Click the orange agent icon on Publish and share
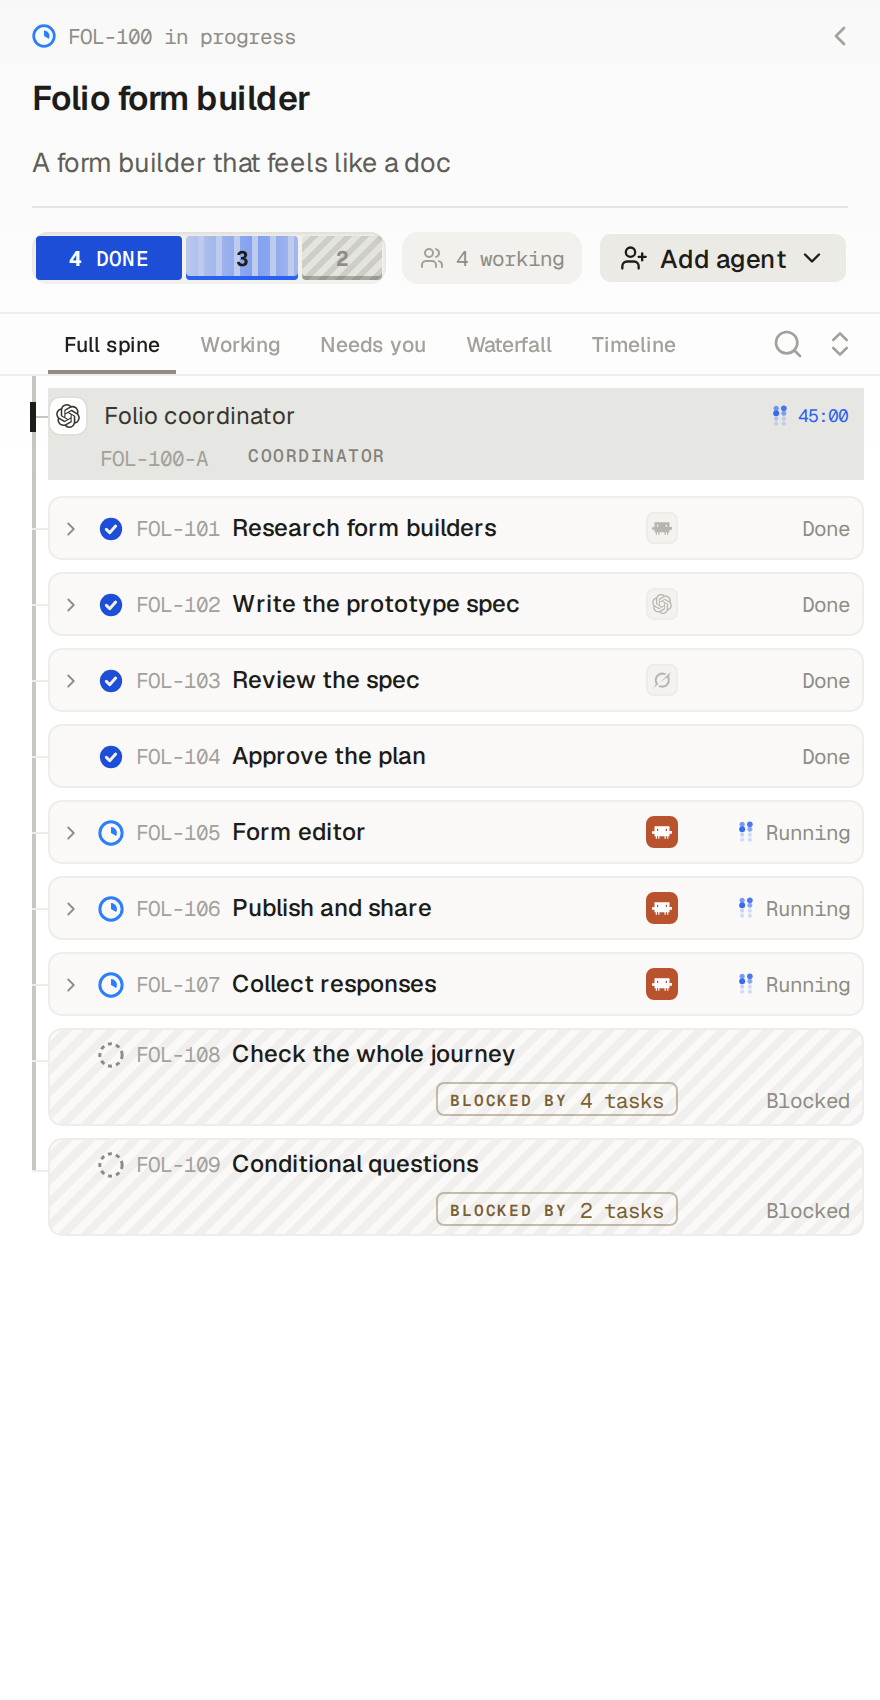 pos(662,908)
